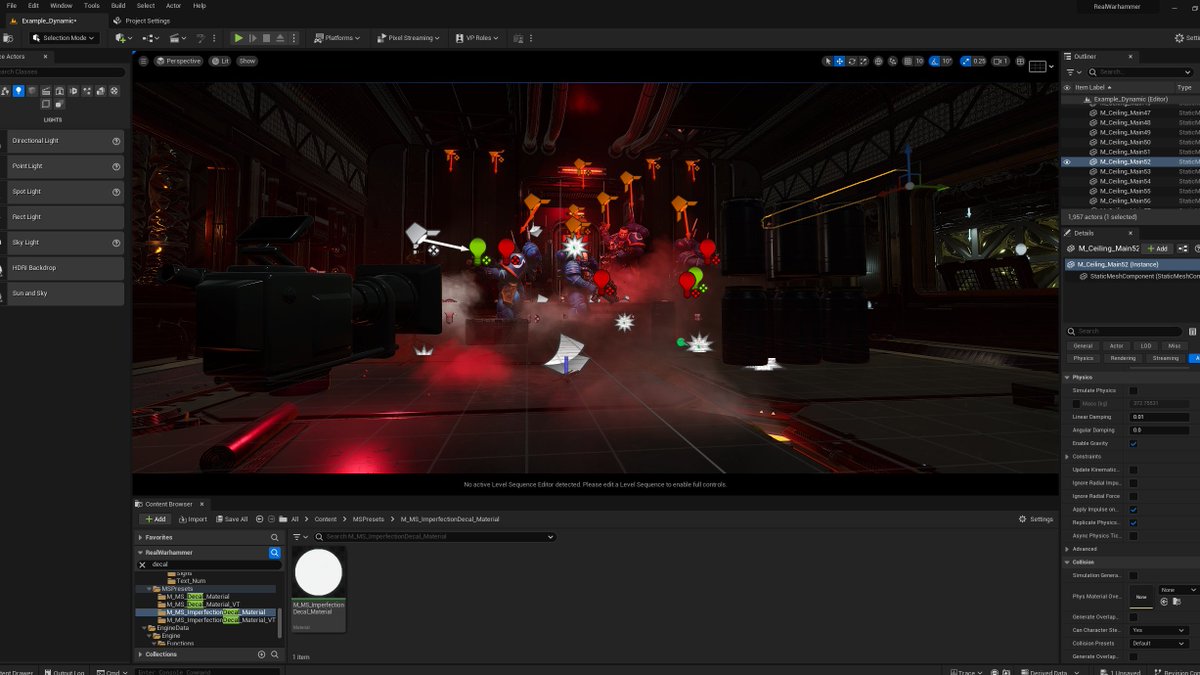Click the Details property matrix grid icon
The width and height of the screenshot is (1200, 675).
point(1192,331)
